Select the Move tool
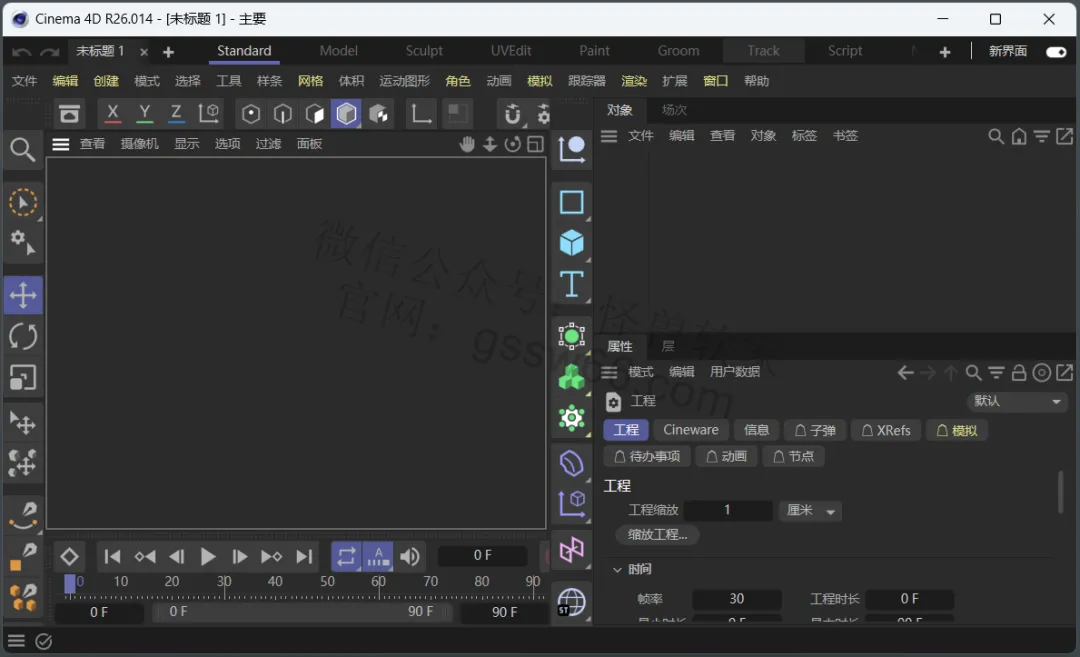The width and height of the screenshot is (1080, 657). click(23, 295)
